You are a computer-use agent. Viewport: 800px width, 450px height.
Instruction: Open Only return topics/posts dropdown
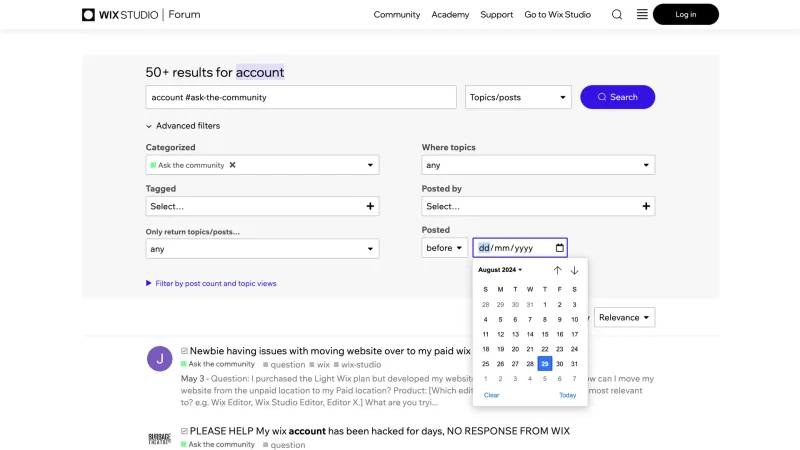[x=262, y=249]
